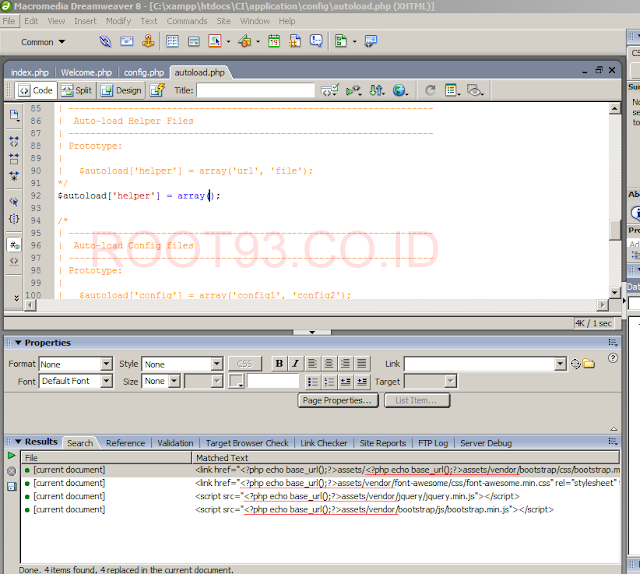This screenshot has height=574, width=640.
Task: Insert a div tag icon
Action: (193, 41)
